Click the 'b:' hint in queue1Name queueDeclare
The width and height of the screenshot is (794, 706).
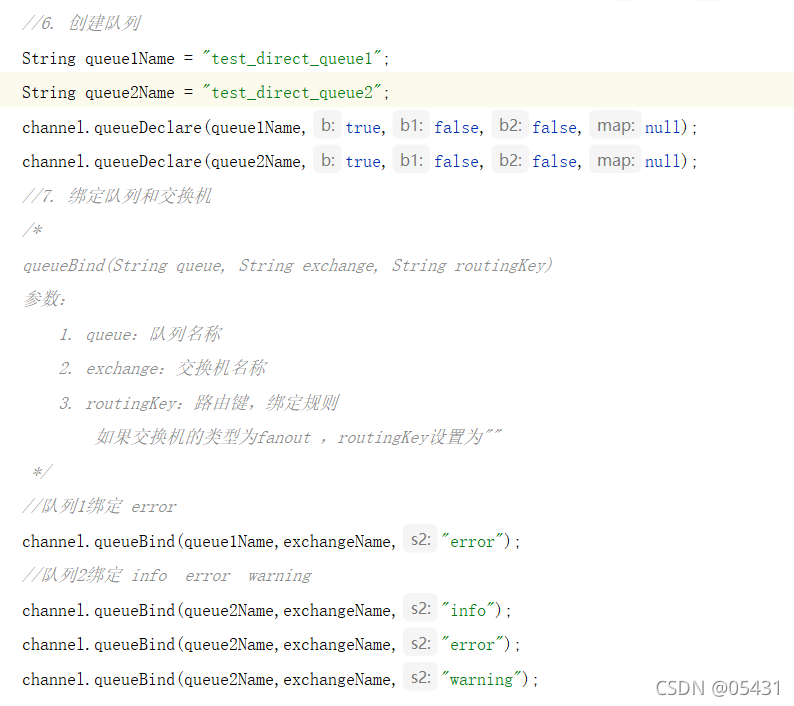point(327,125)
